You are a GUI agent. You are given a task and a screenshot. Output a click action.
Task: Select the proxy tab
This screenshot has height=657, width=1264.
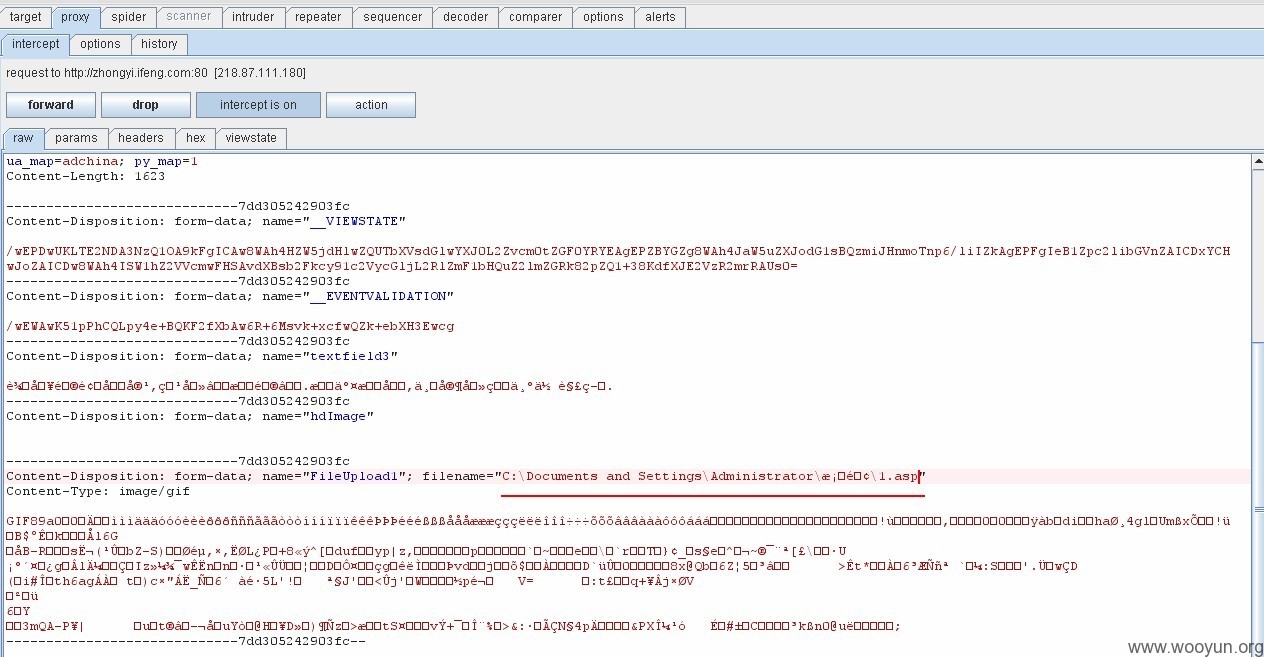coord(75,17)
